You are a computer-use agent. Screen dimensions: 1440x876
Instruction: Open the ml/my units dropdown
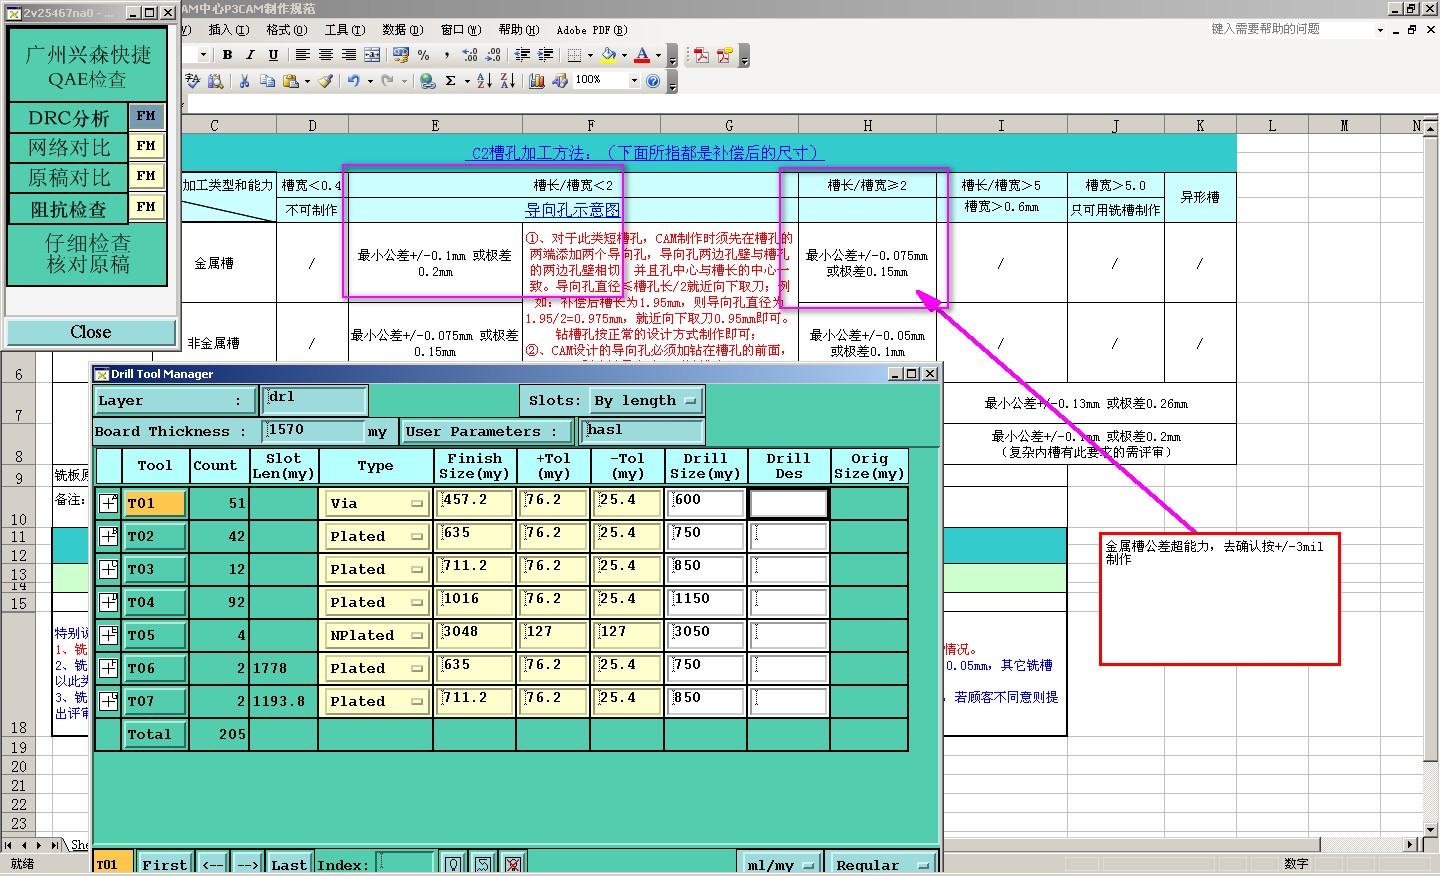[x=780, y=865]
